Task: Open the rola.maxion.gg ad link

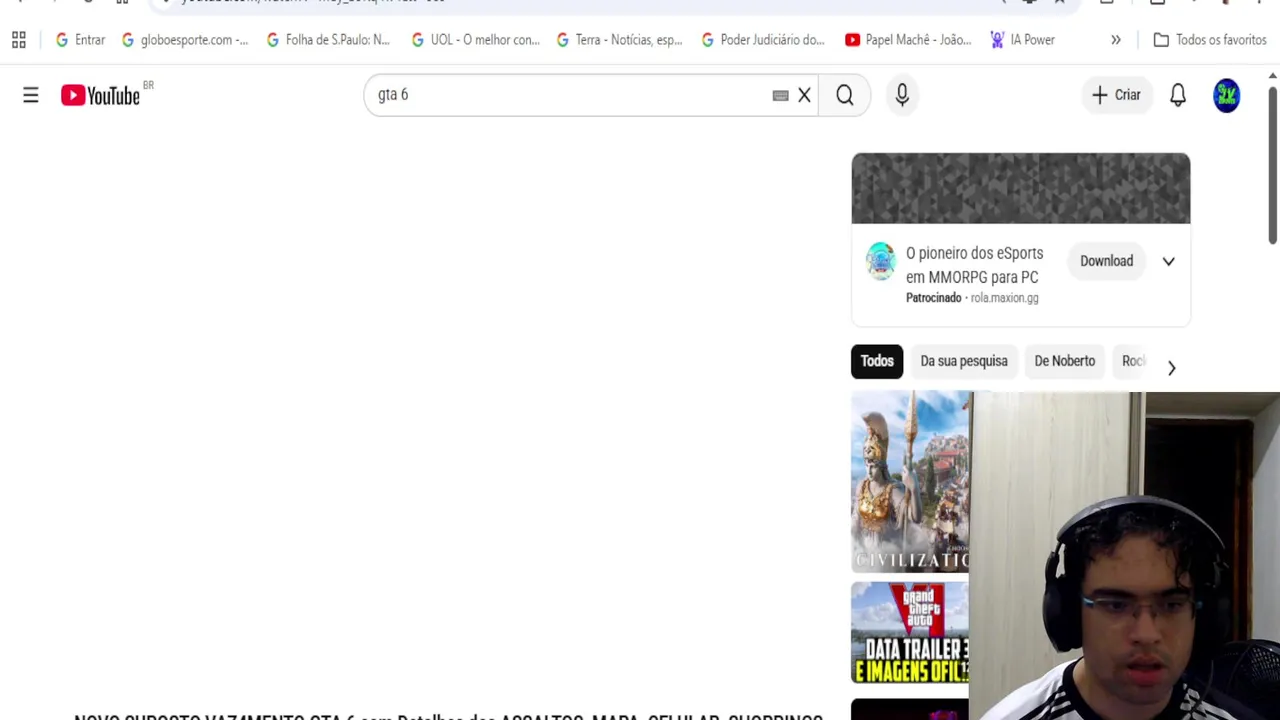Action: click(1004, 298)
